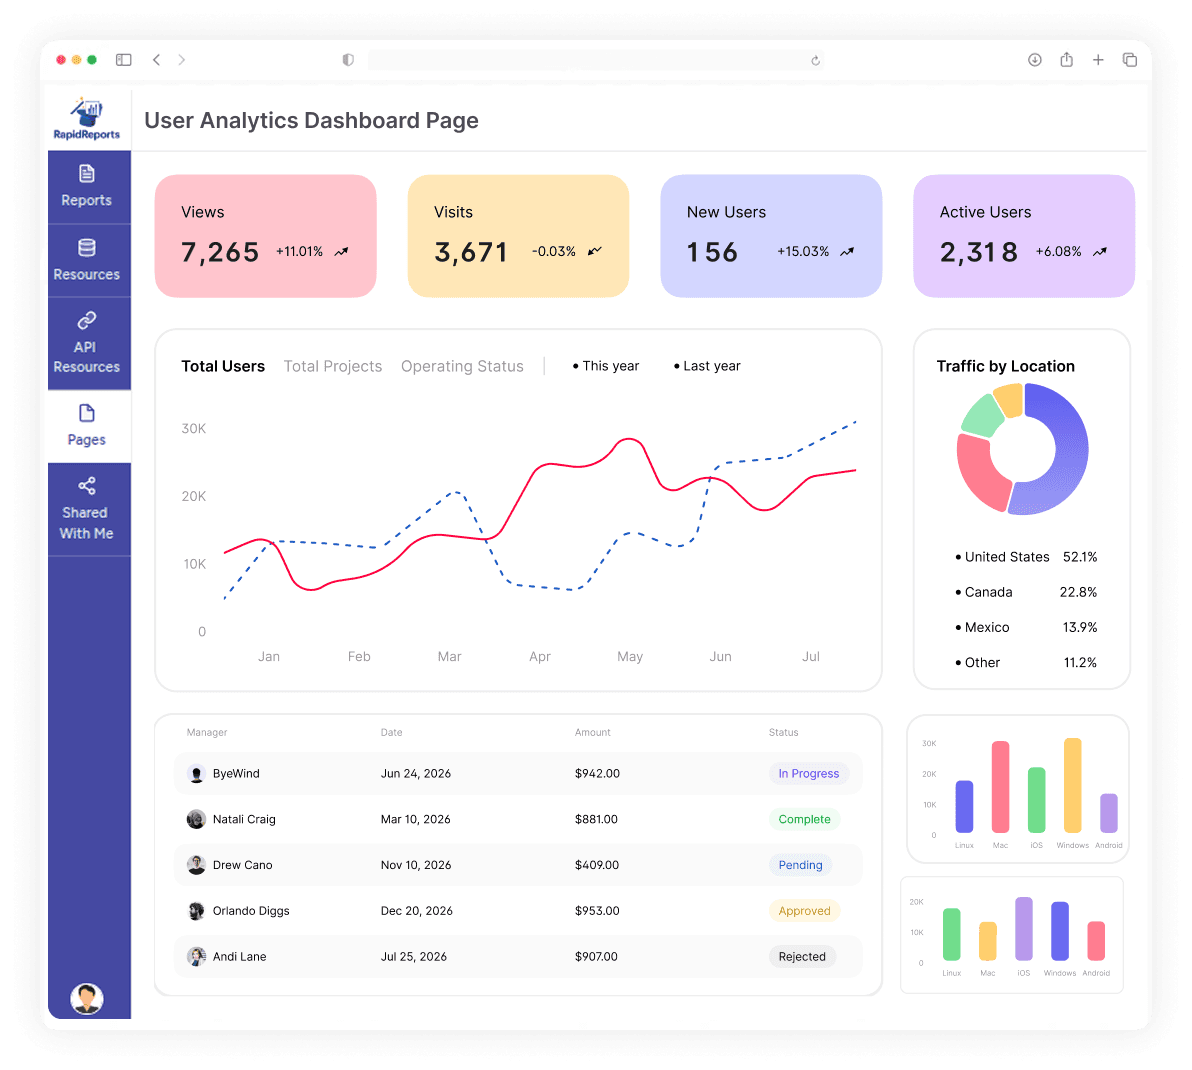Click the Views trend arrow icon

[342, 252]
